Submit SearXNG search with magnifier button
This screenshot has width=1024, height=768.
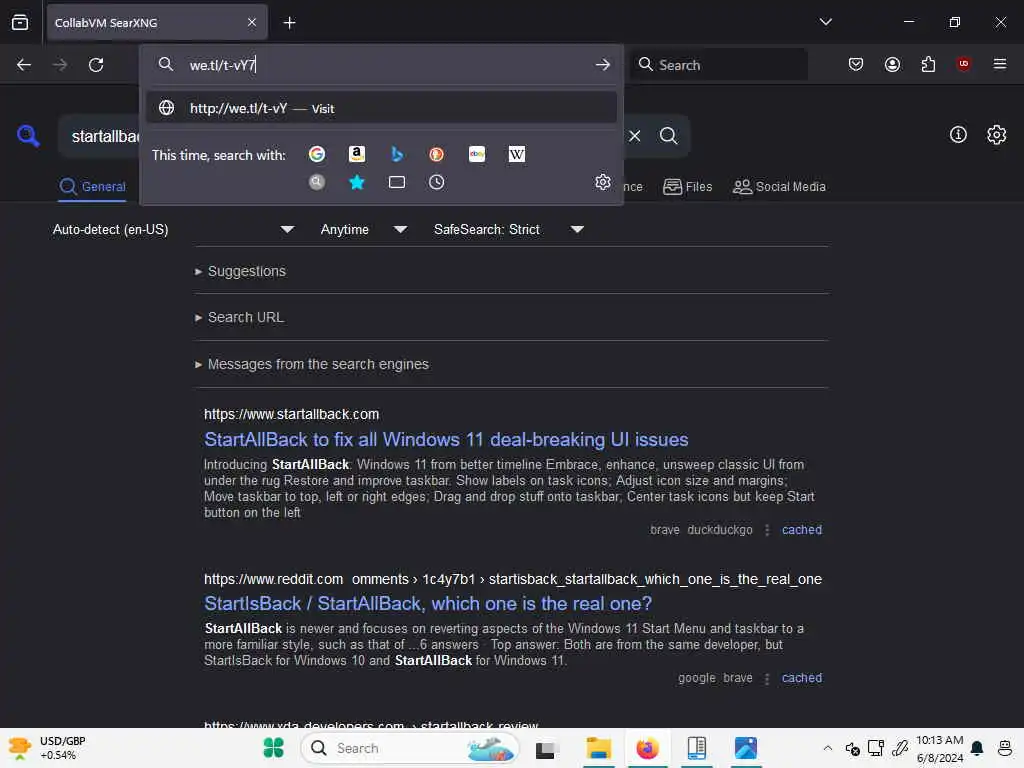[668, 136]
